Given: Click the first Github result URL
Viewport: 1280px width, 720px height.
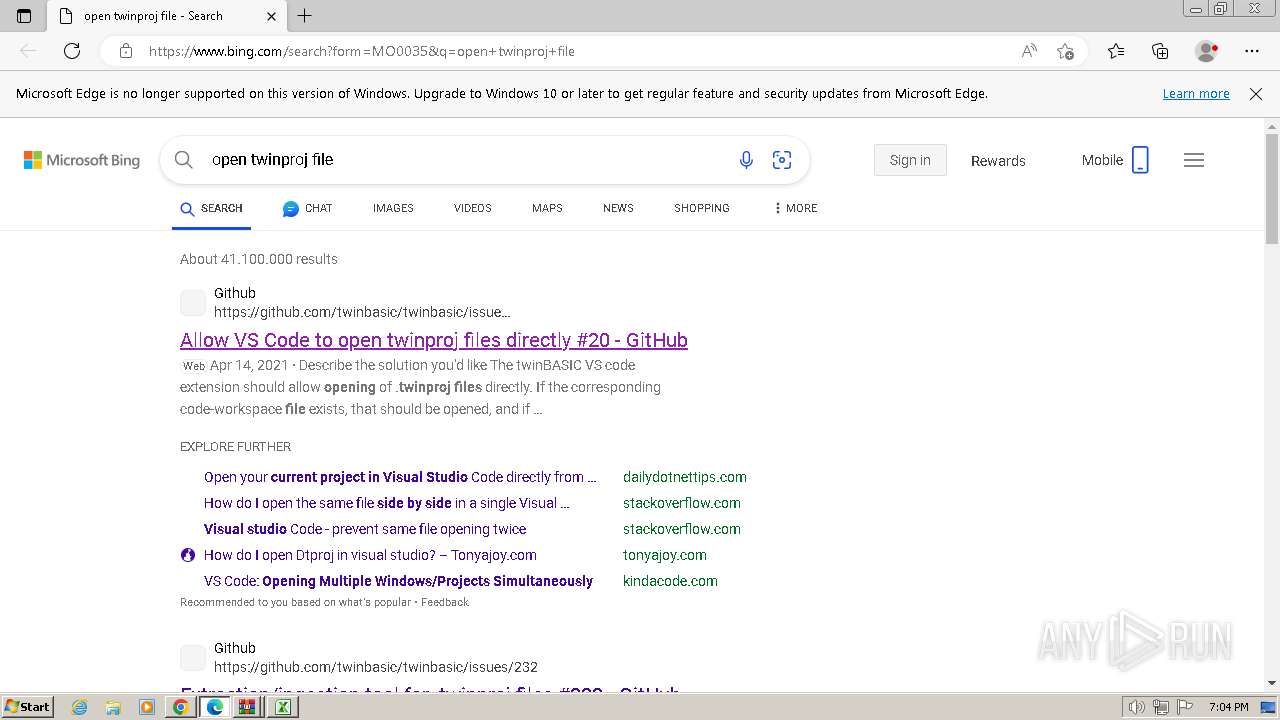Looking at the screenshot, I should coord(362,312).
